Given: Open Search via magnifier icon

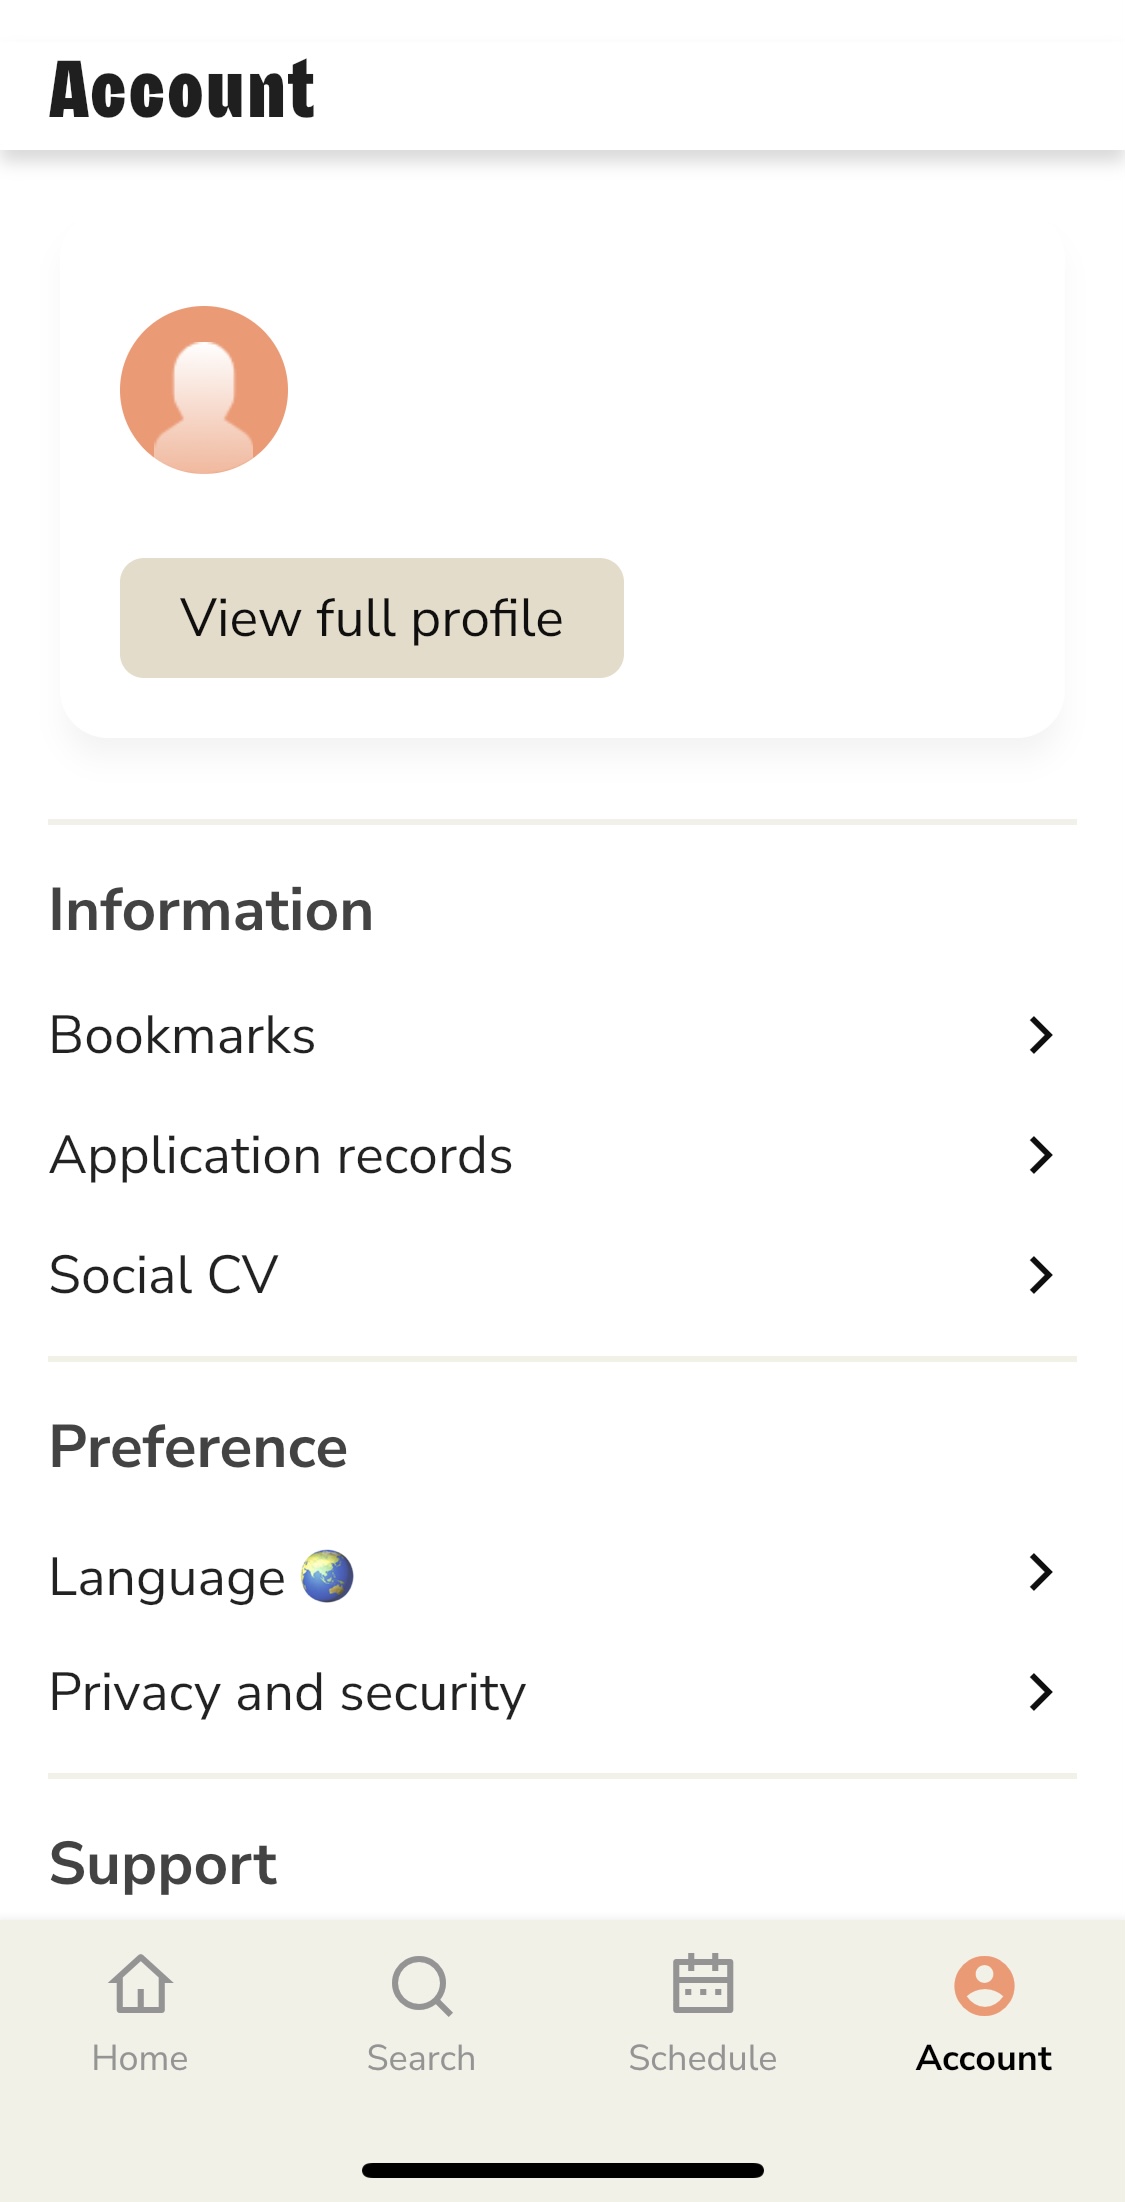Looking at the screenshot, I should tap(422, 1986).
